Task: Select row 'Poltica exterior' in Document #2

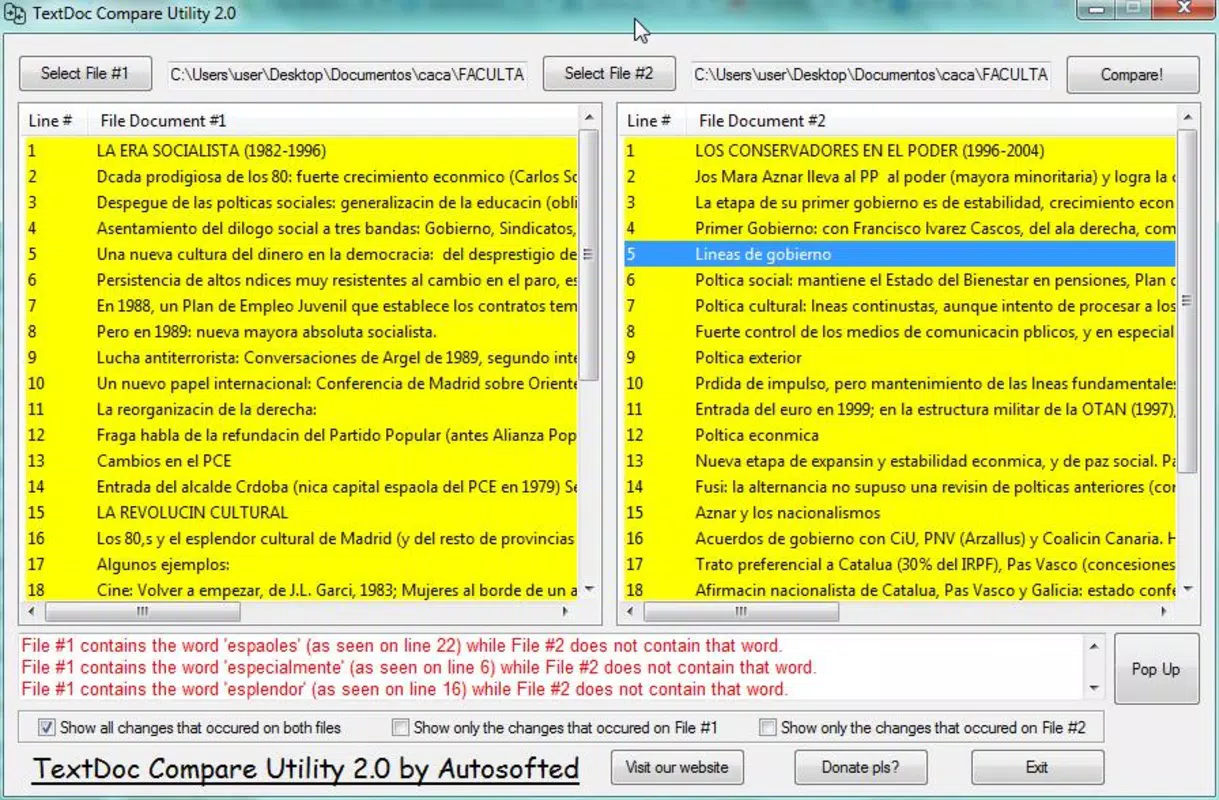Action: 899,357
